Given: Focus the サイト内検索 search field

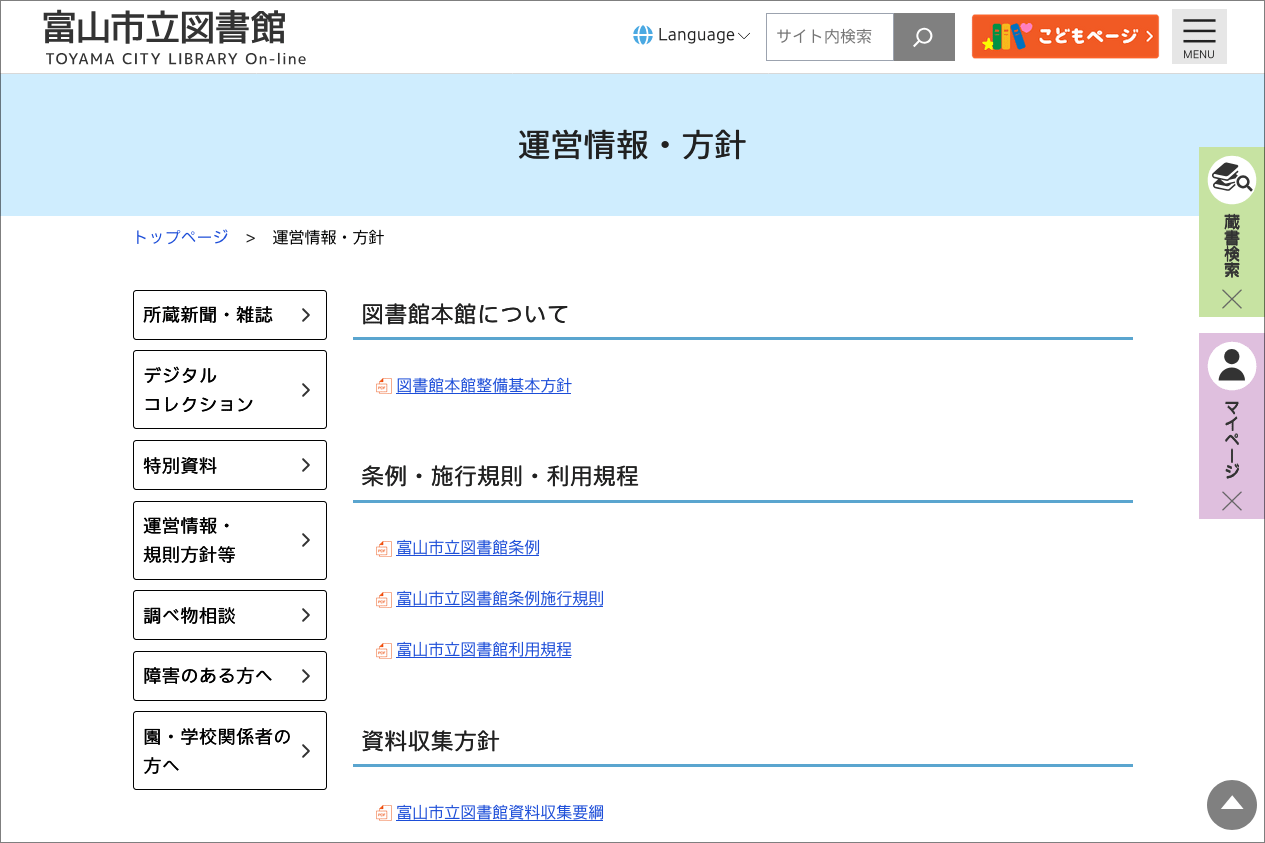Looking at the screenshot, I should tap(829, 37).
